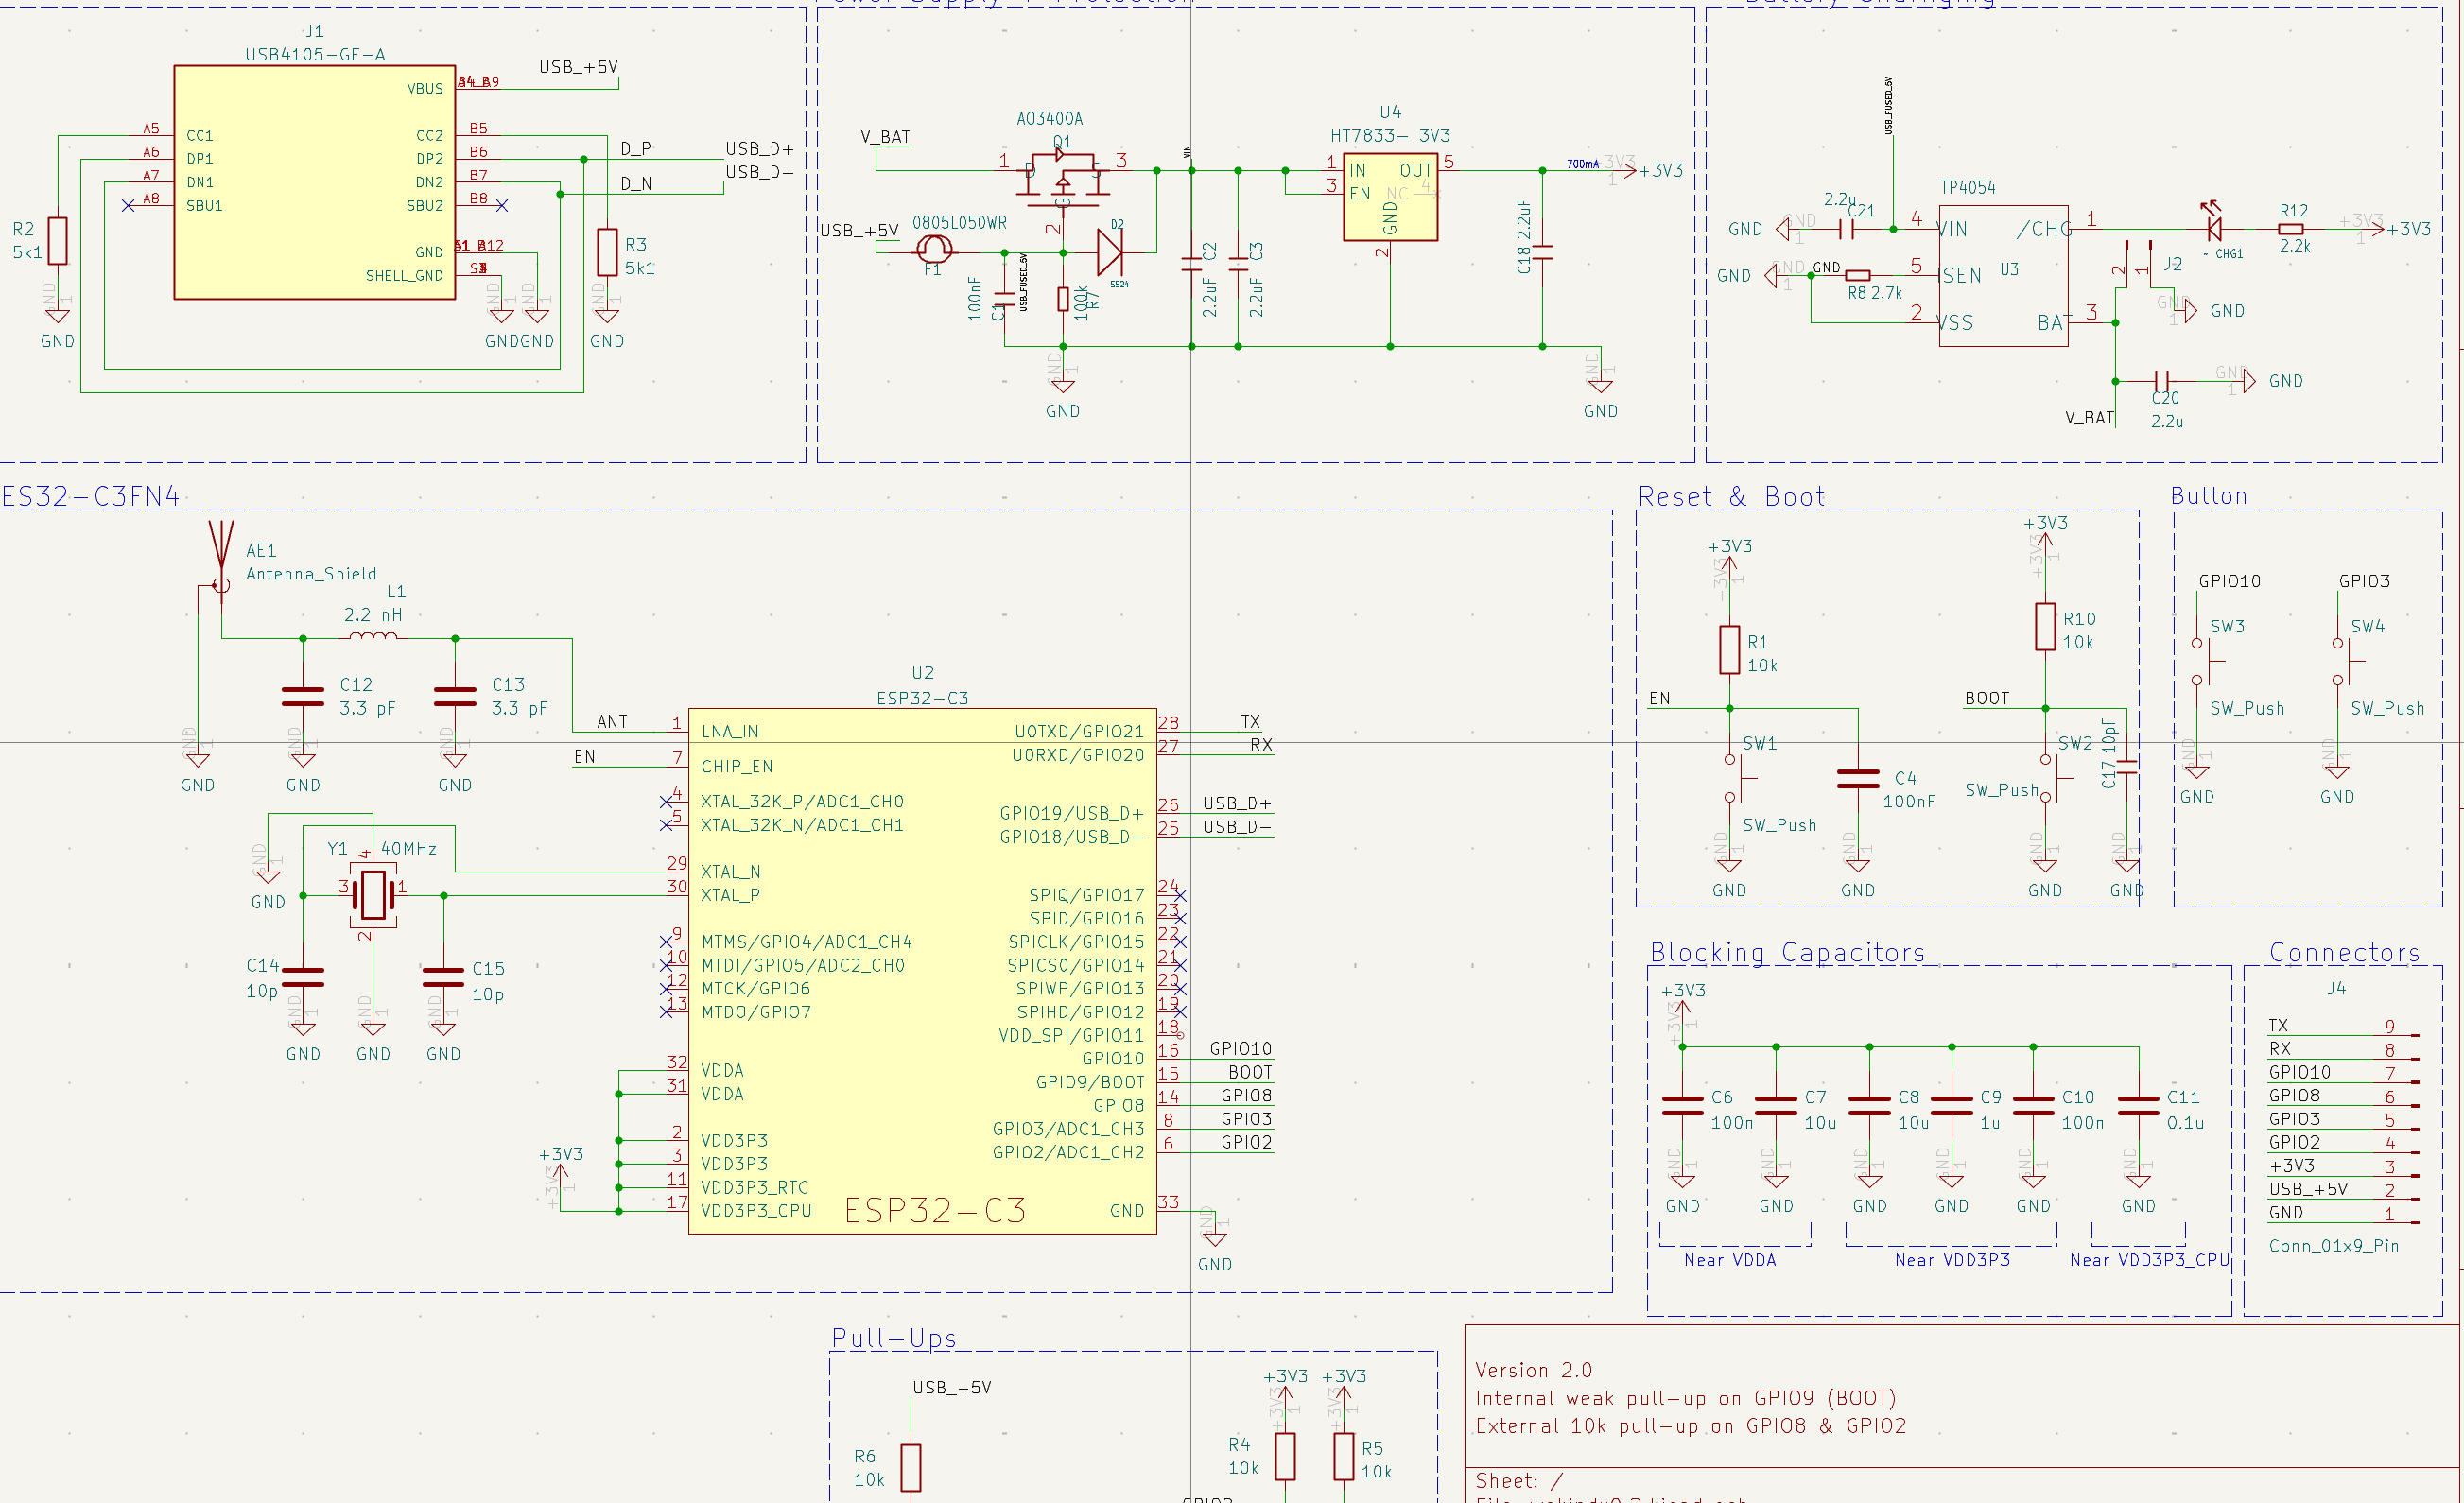
Task: Select capacitor C2 symbol
Action: point(1191,264)
